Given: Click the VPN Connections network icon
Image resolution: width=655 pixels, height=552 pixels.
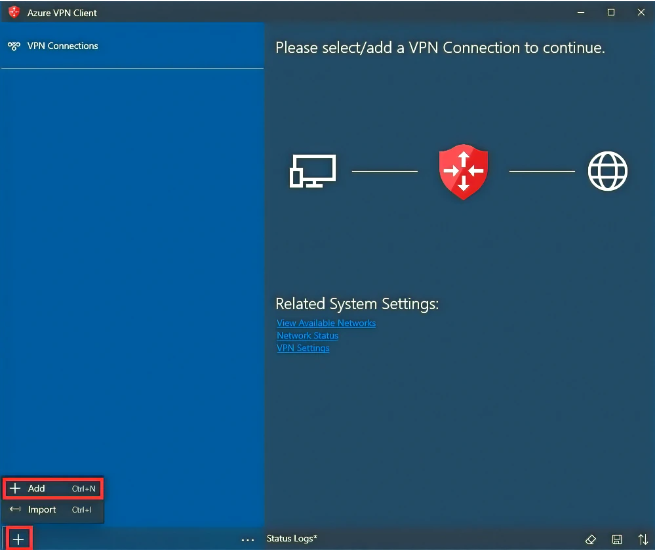Looking at the screenshot, I should pyautogui.click(x=14, y=46).
